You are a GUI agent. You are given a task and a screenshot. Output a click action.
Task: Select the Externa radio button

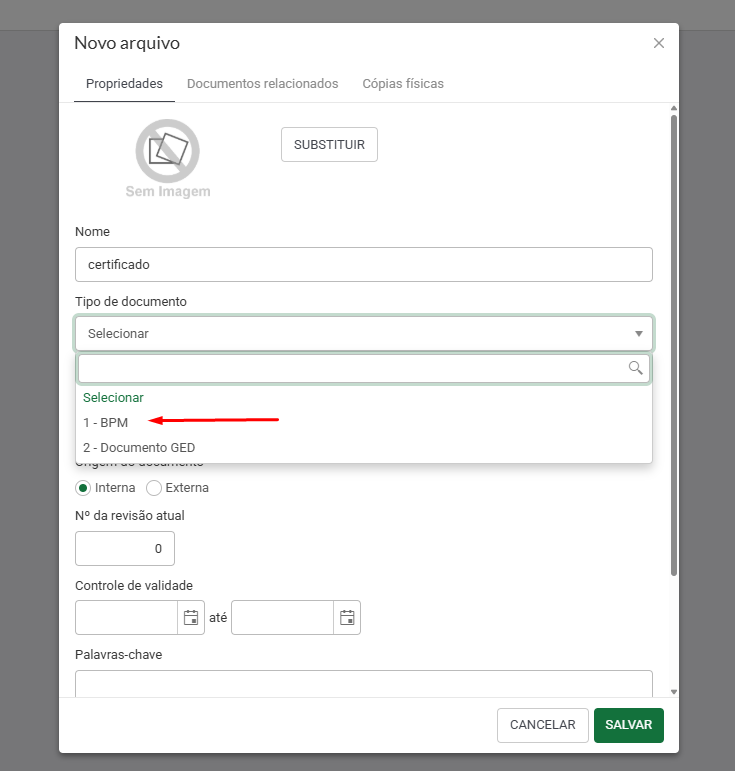[154, 488]
